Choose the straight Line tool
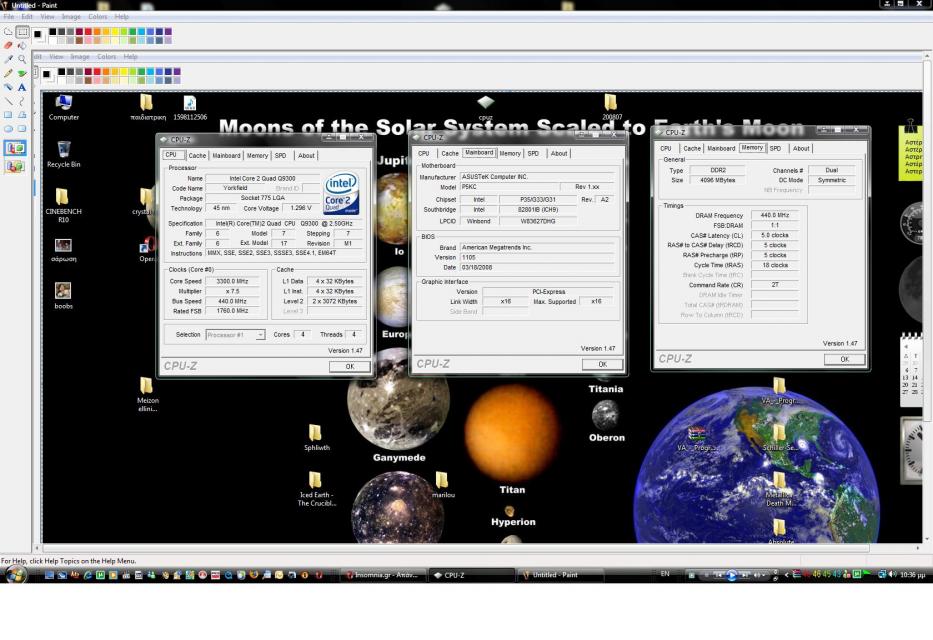The image size is (933, 640). [x=8, y=101]
